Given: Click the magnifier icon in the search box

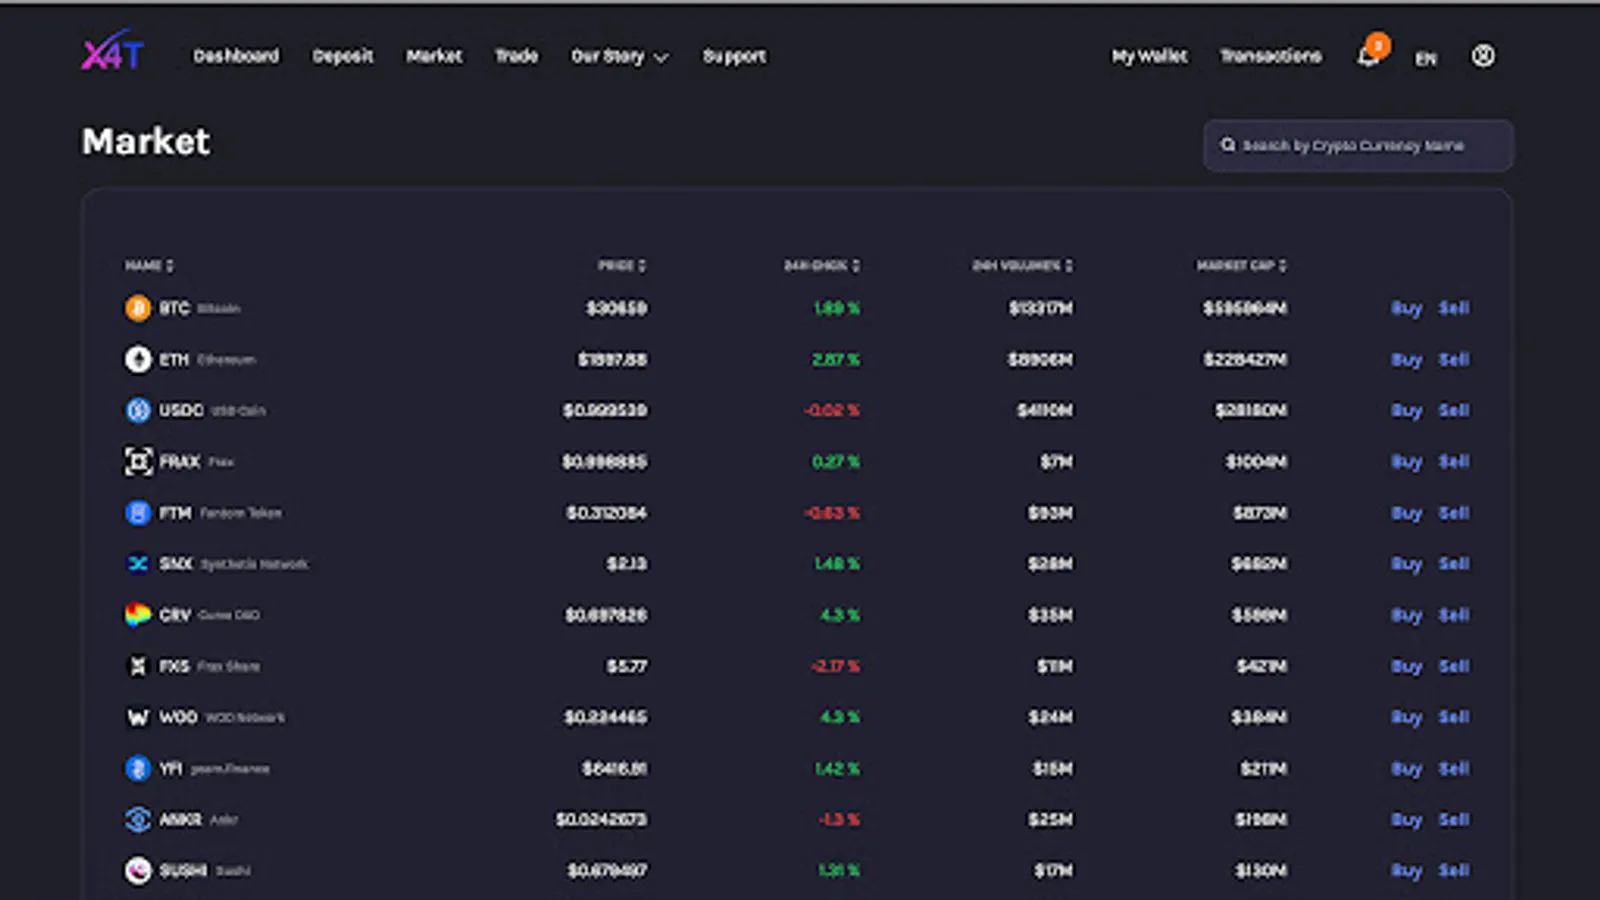Looking at the screenshot, I should tap(1228, 145).
